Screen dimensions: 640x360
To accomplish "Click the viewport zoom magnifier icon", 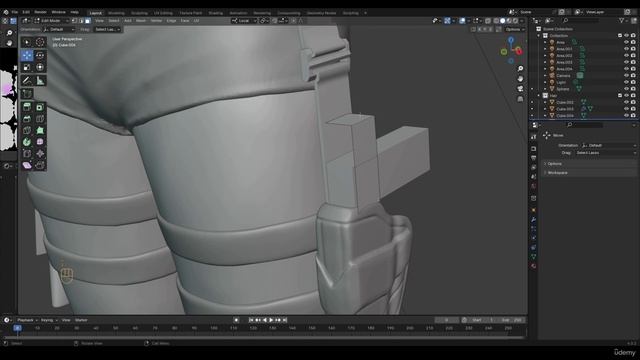I will tap(520, 69).
